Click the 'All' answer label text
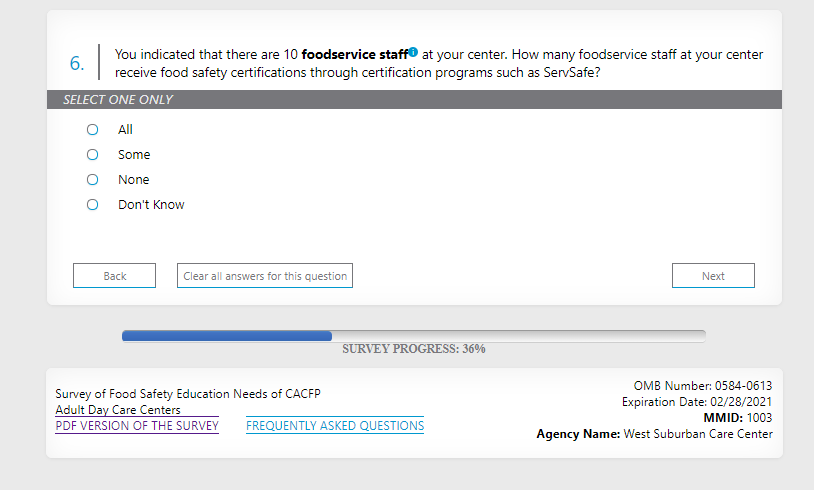 click(125, 130)
